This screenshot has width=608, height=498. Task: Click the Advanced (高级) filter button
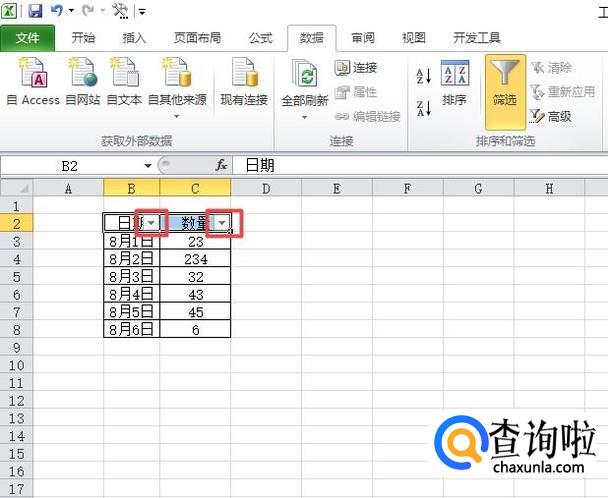click(551, 116)
